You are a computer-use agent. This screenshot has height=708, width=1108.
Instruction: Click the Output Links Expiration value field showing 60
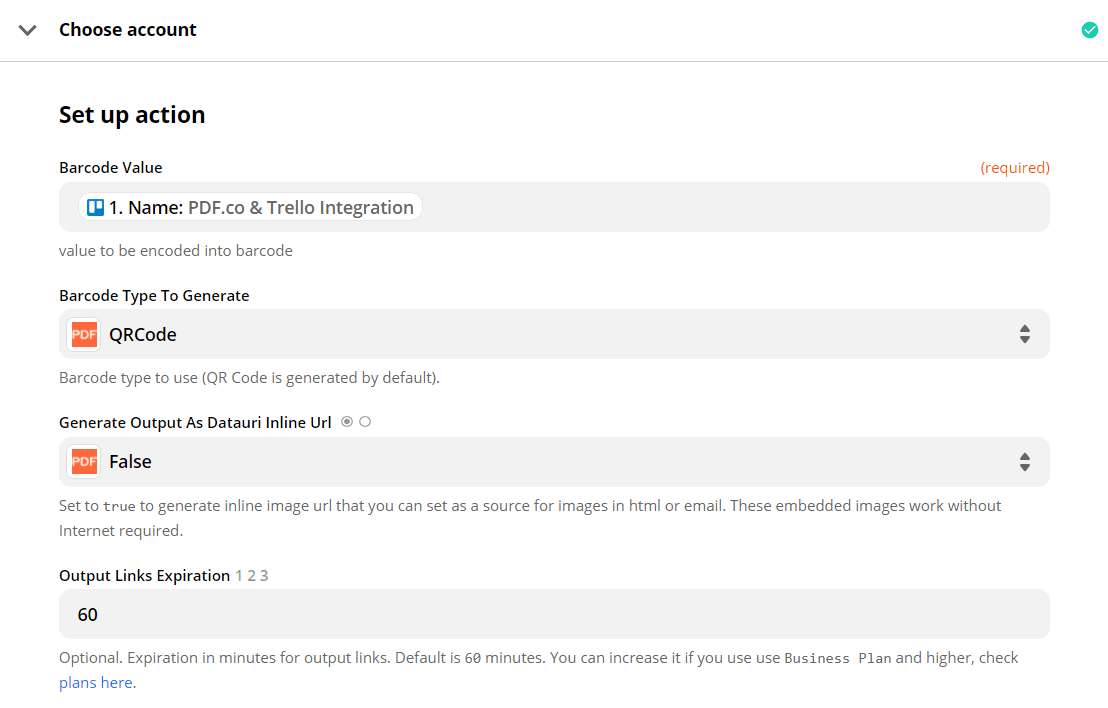click(553, 613)
